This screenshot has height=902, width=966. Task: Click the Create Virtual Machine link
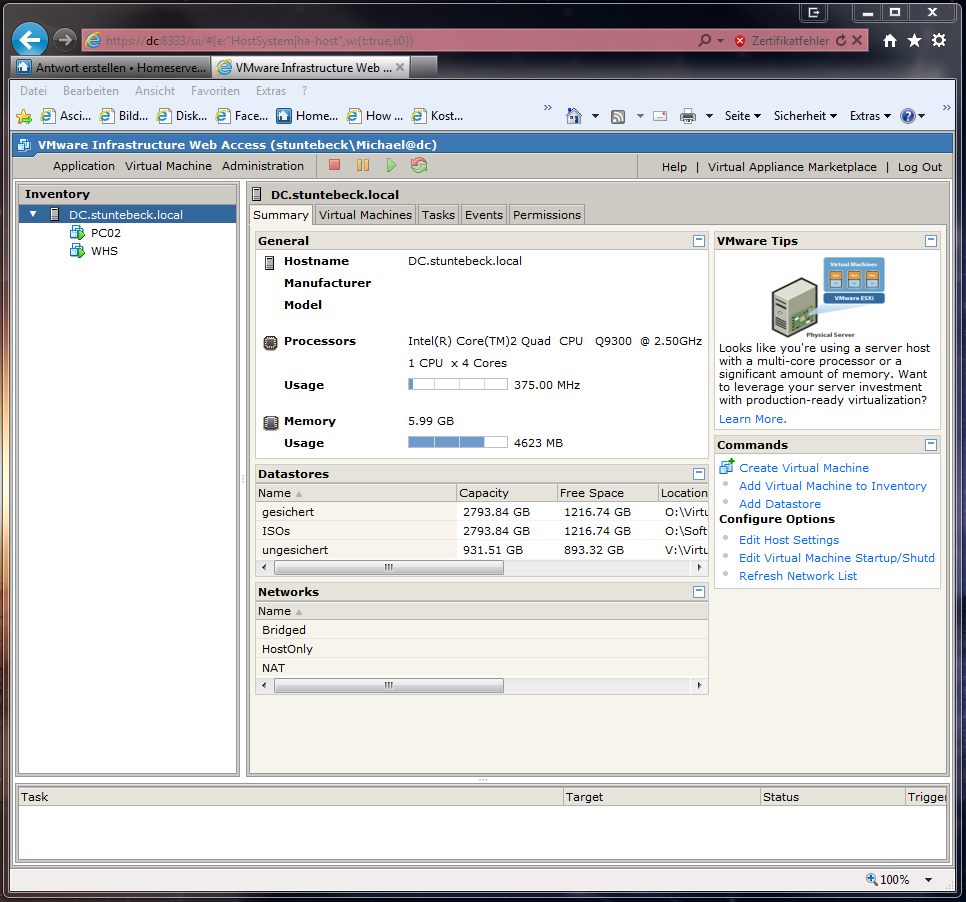click(803, 468)
